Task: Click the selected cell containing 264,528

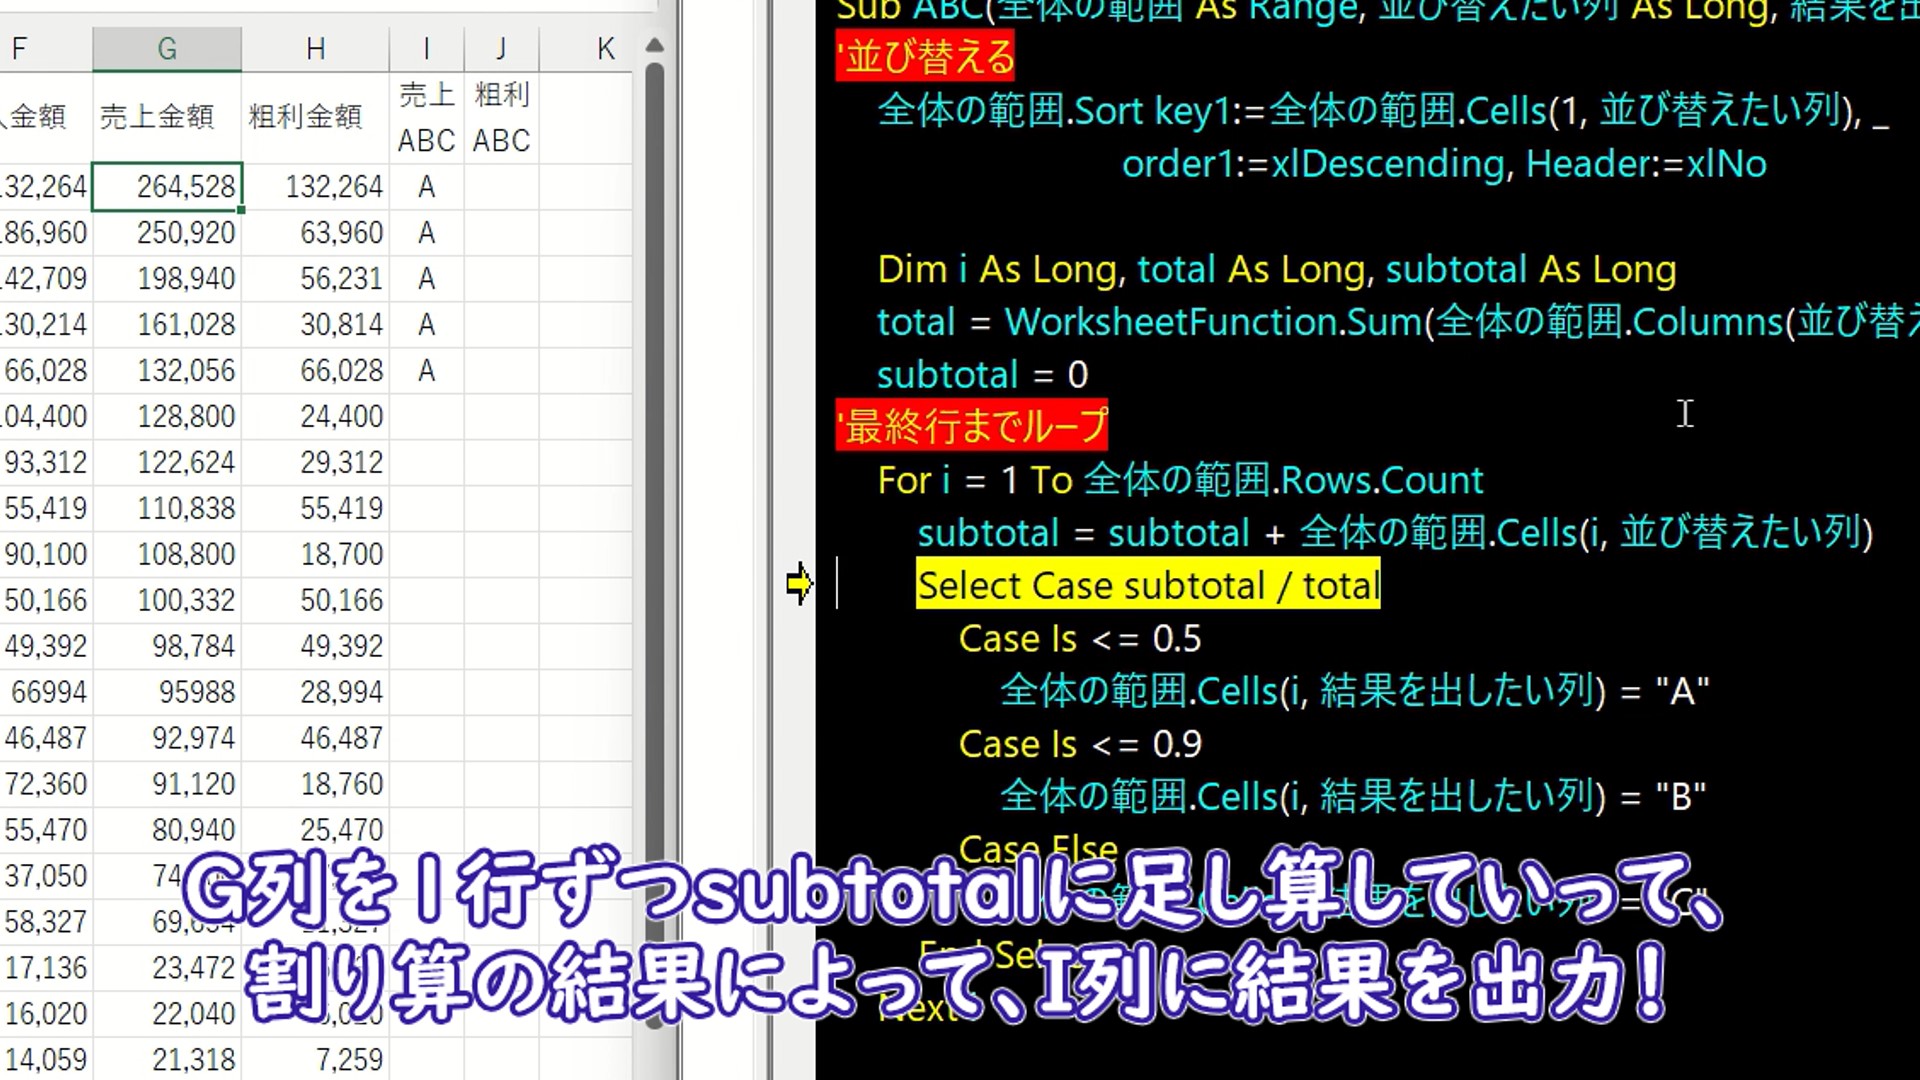Action: tap(167, 187)
